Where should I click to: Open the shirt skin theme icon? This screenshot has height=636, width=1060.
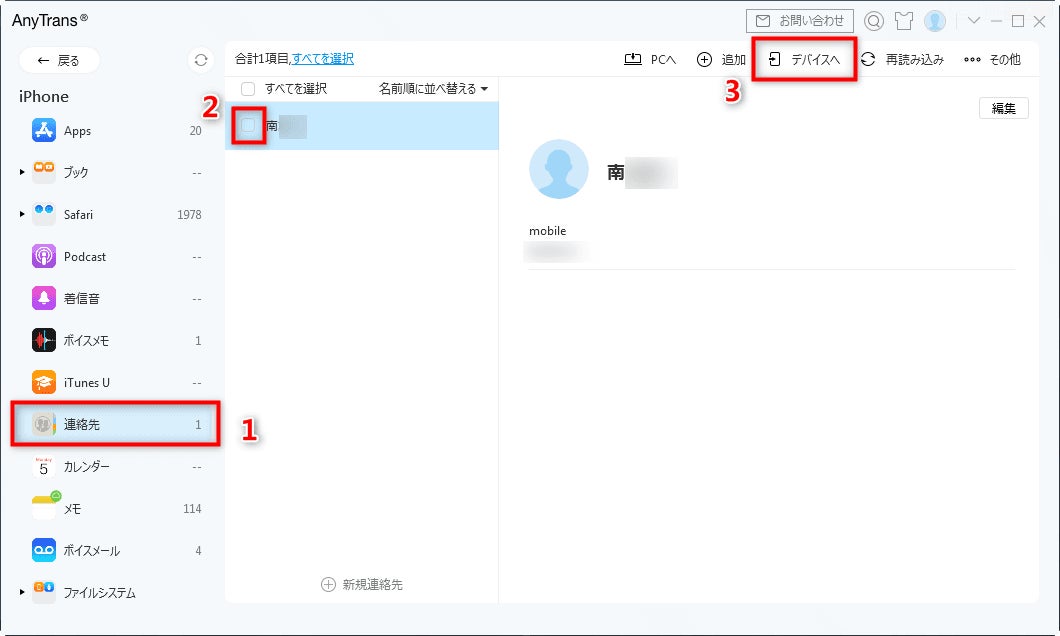click(x=904, y=21)
